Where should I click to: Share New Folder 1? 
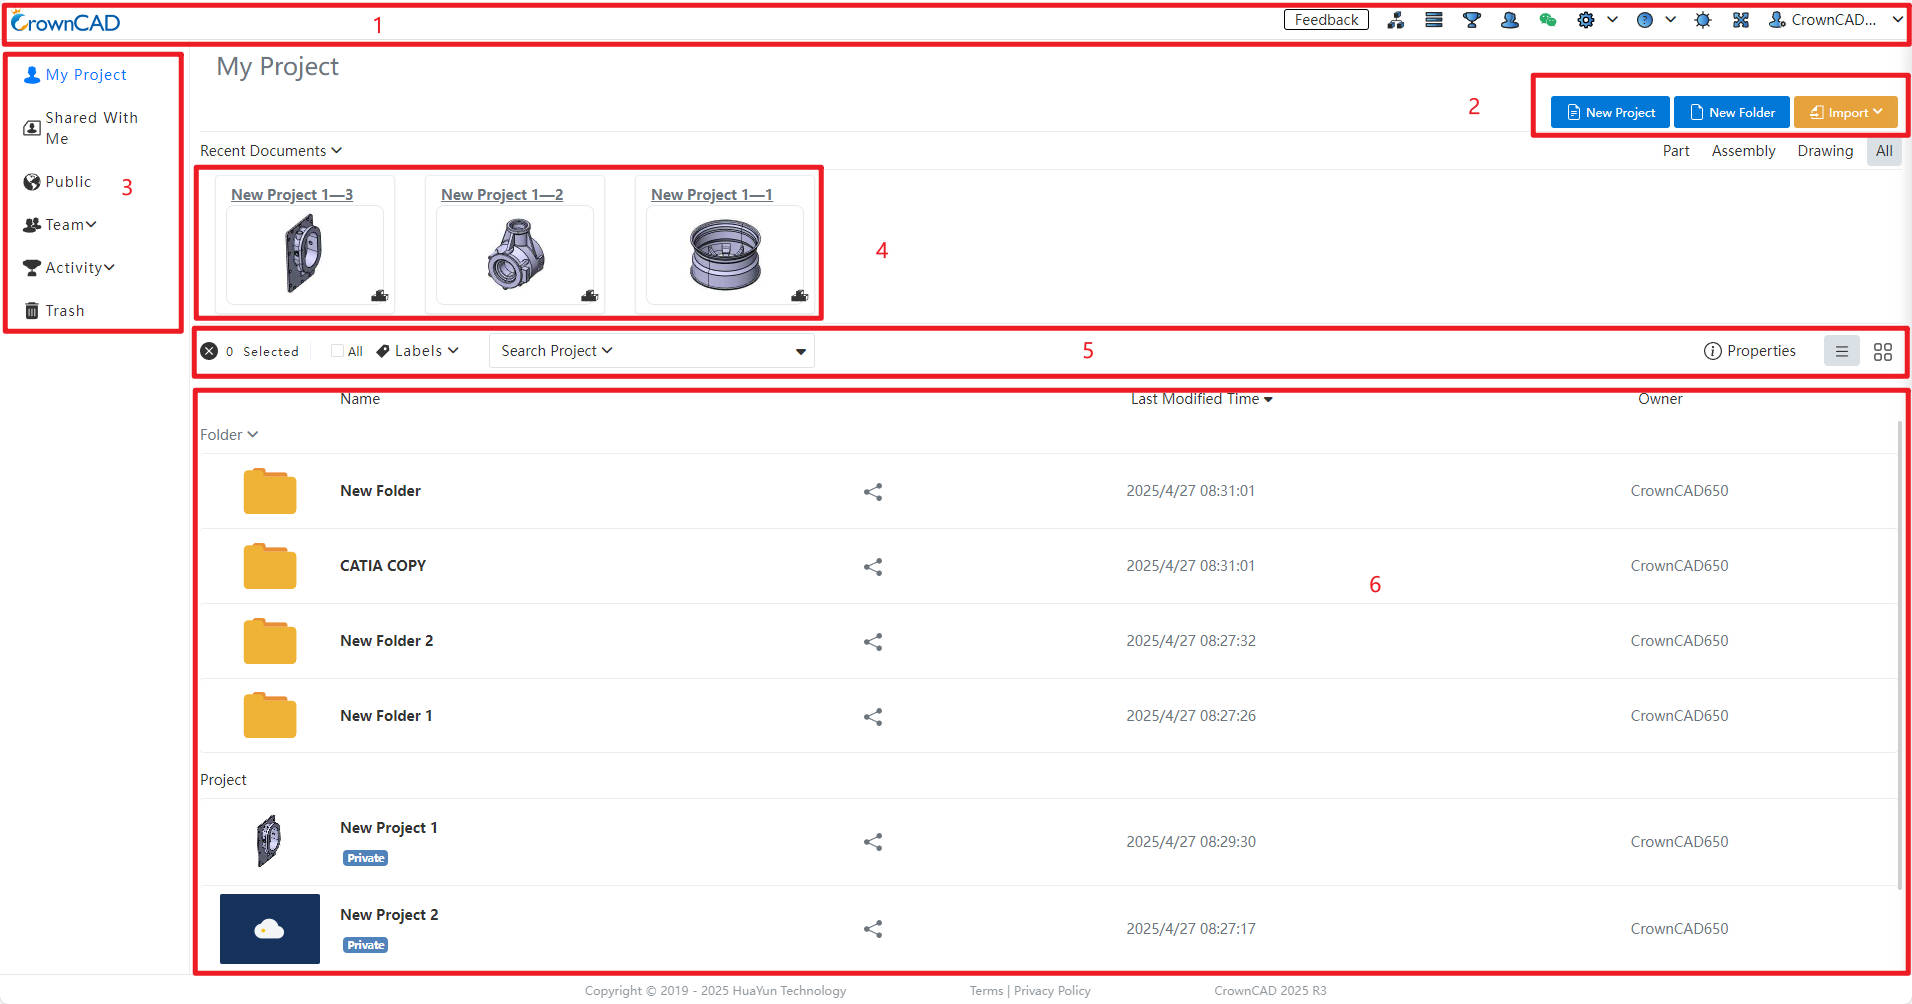click(x=873, y=717)
